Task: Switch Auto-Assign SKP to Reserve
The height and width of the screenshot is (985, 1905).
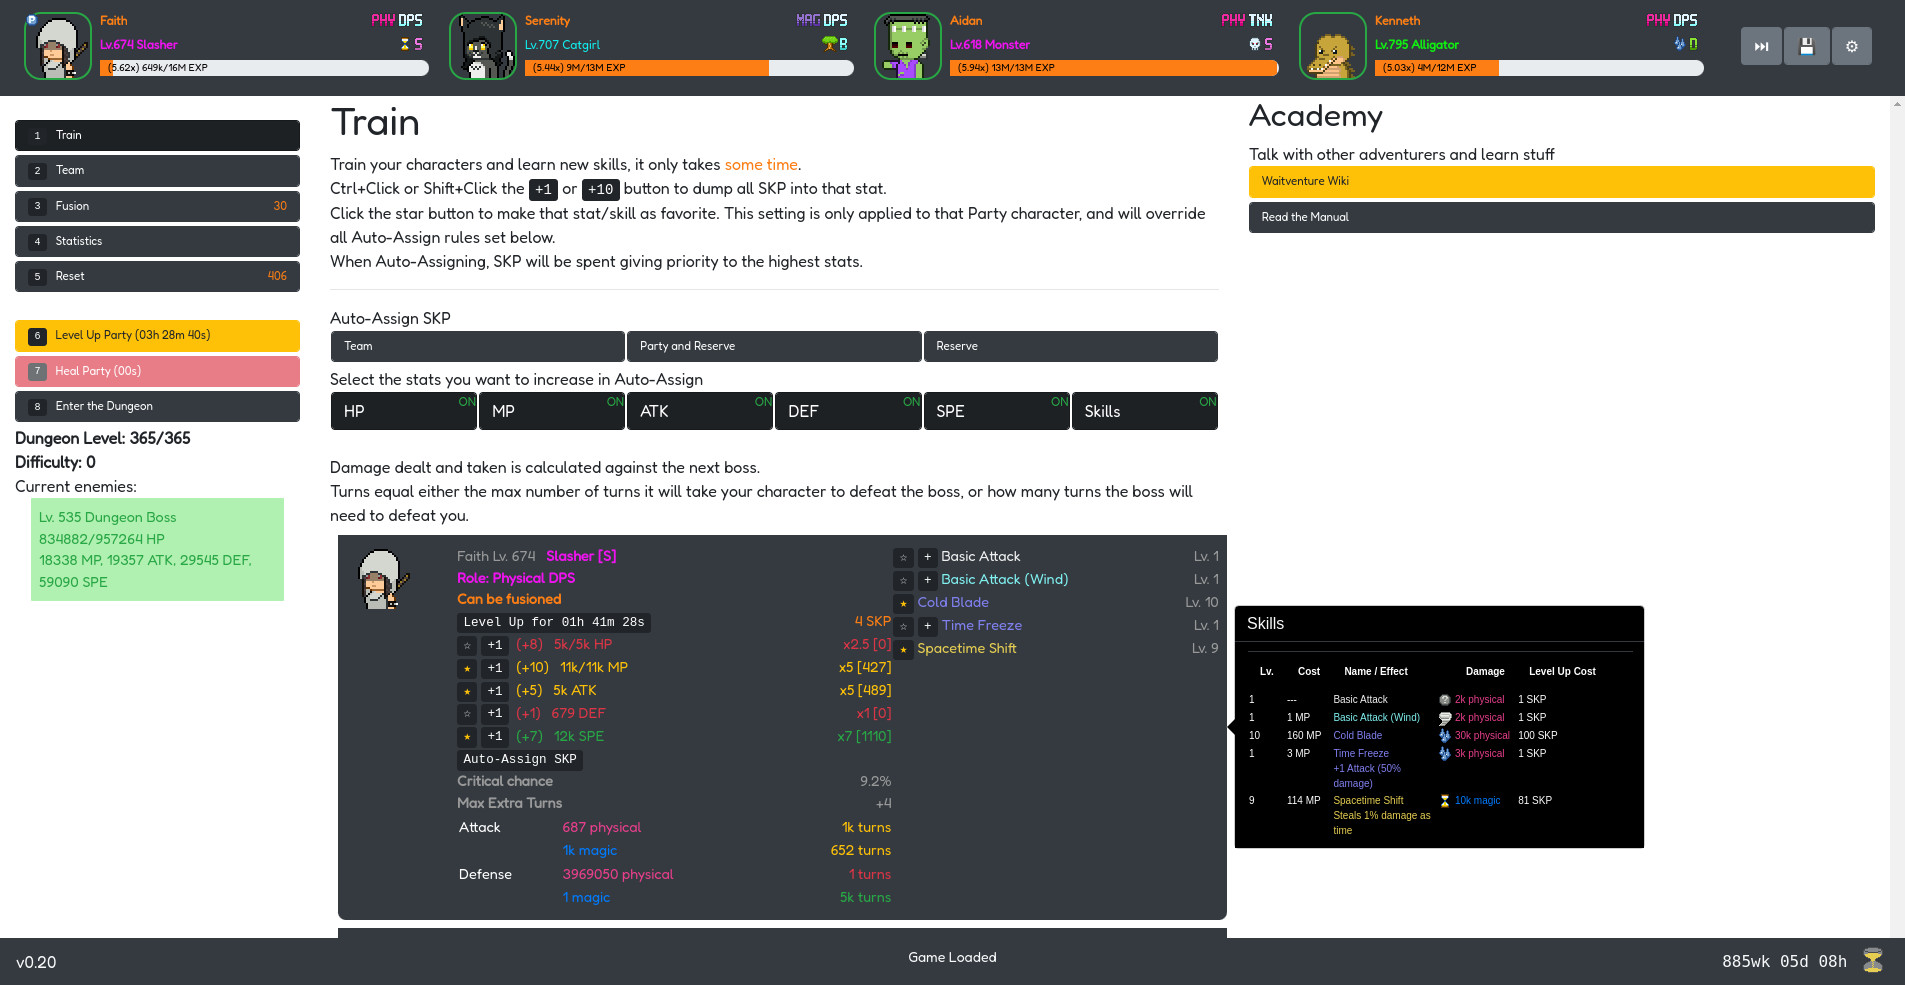Action: click(1070, 346)
